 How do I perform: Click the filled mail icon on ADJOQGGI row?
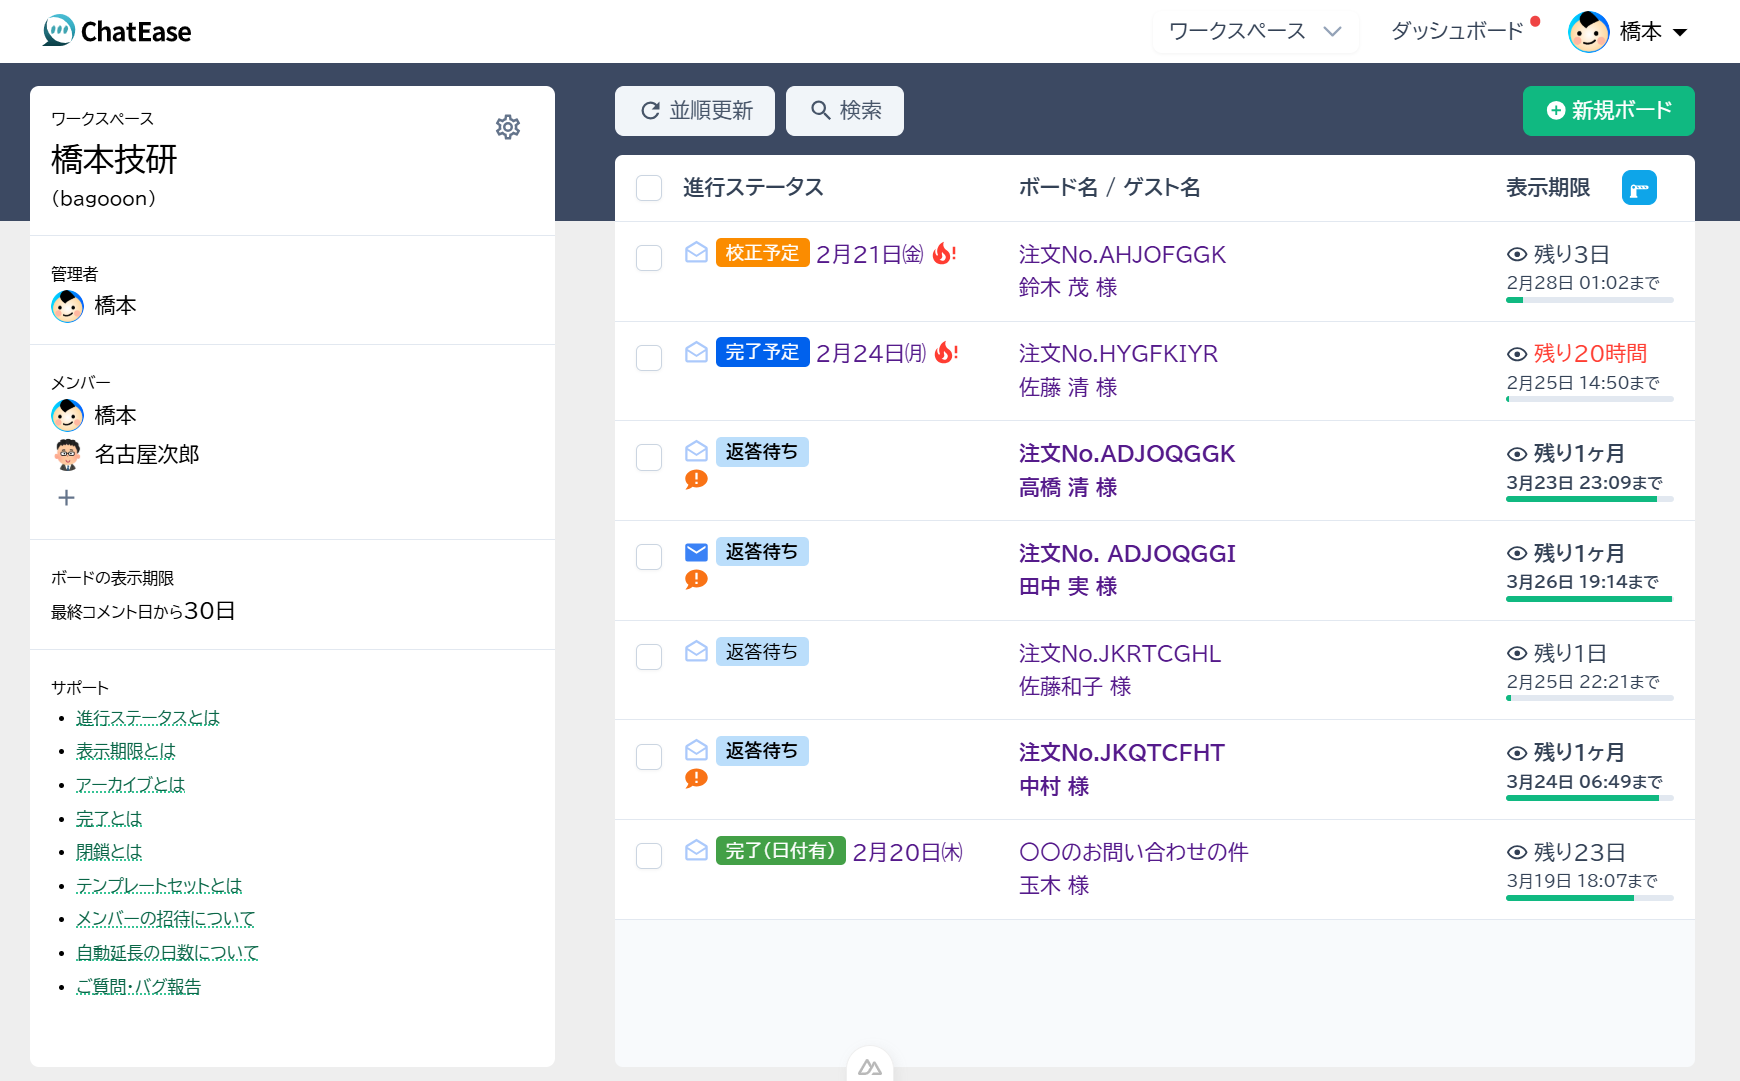696,552
